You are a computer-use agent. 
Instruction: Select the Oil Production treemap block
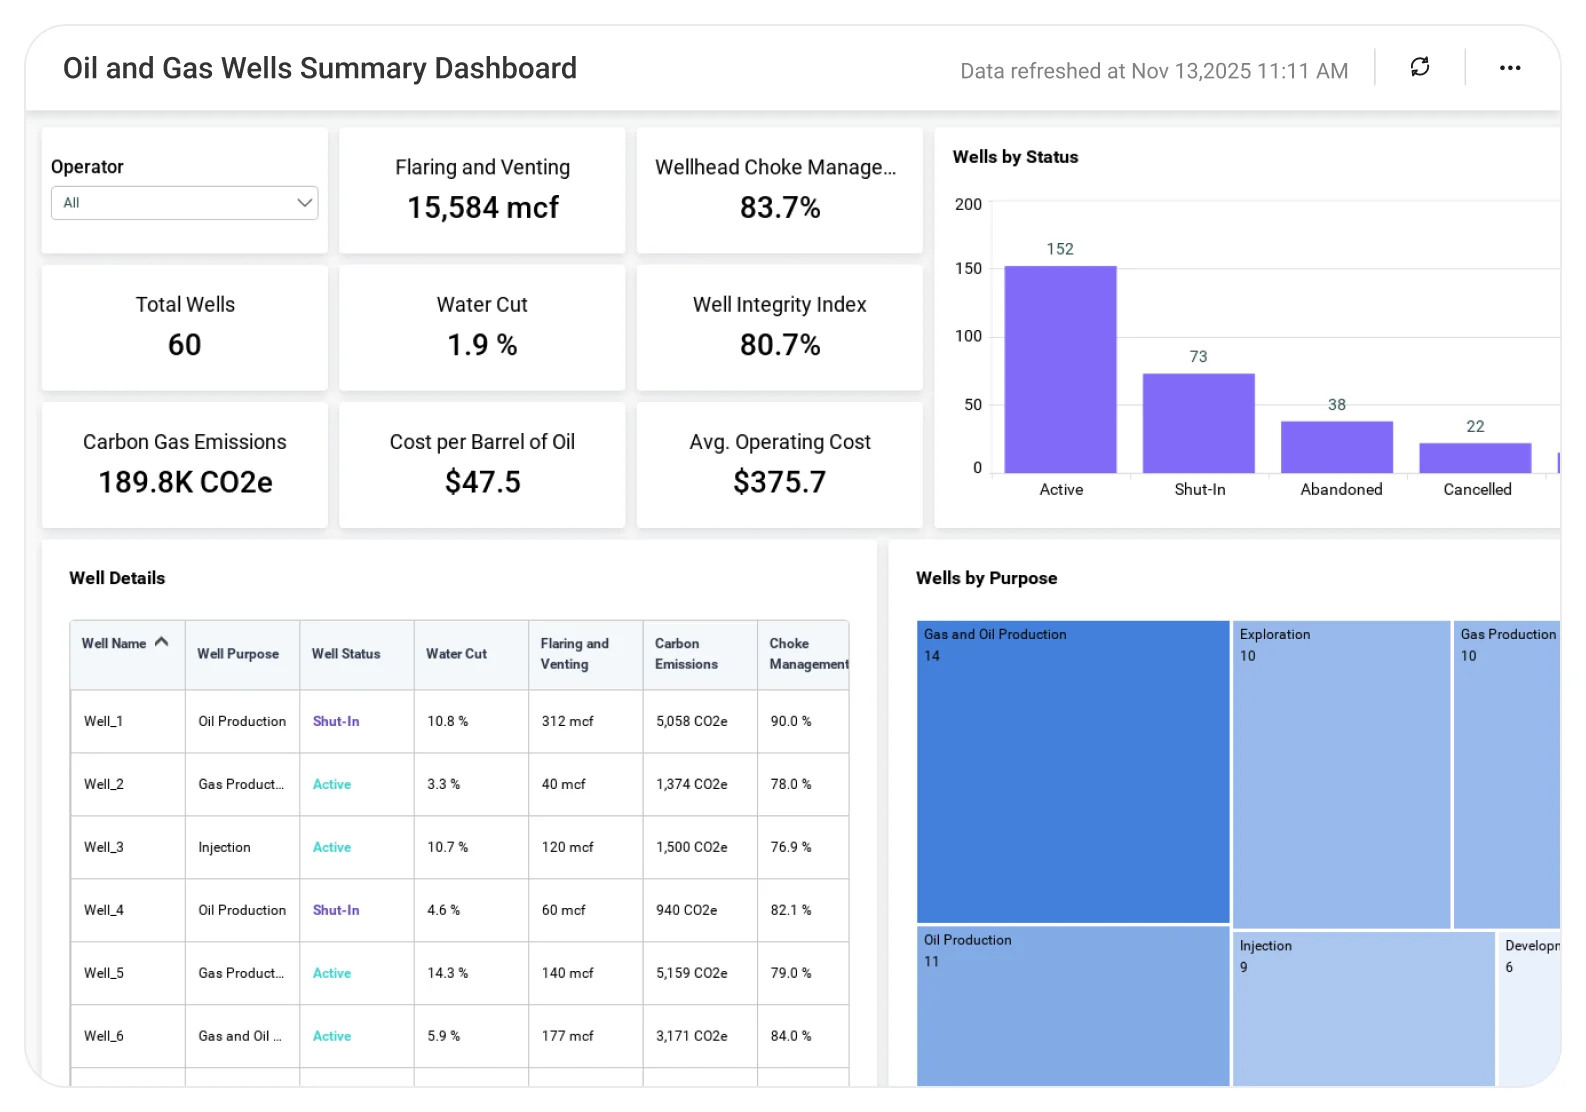click(1073, 1005)
